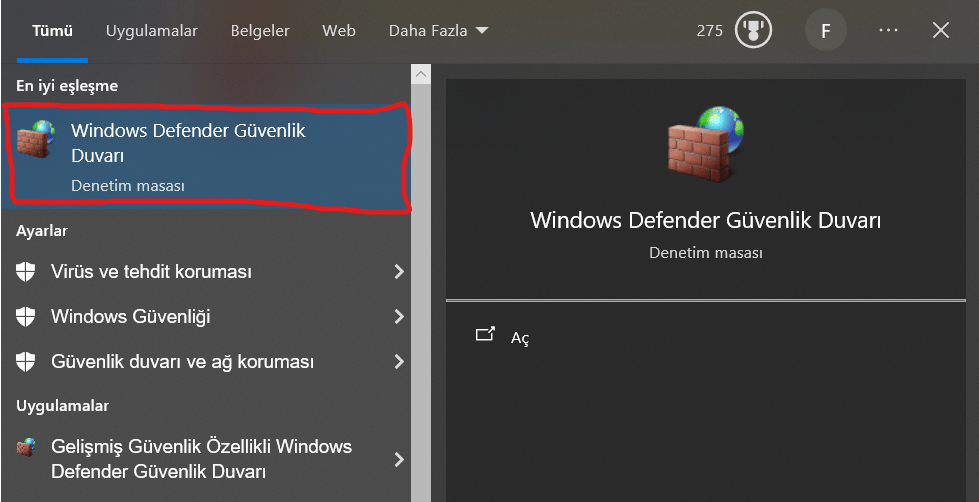The height and width of the screenshot is (502, 979).
Task: Open the three-dots options menu
Action: coord(888,30)
